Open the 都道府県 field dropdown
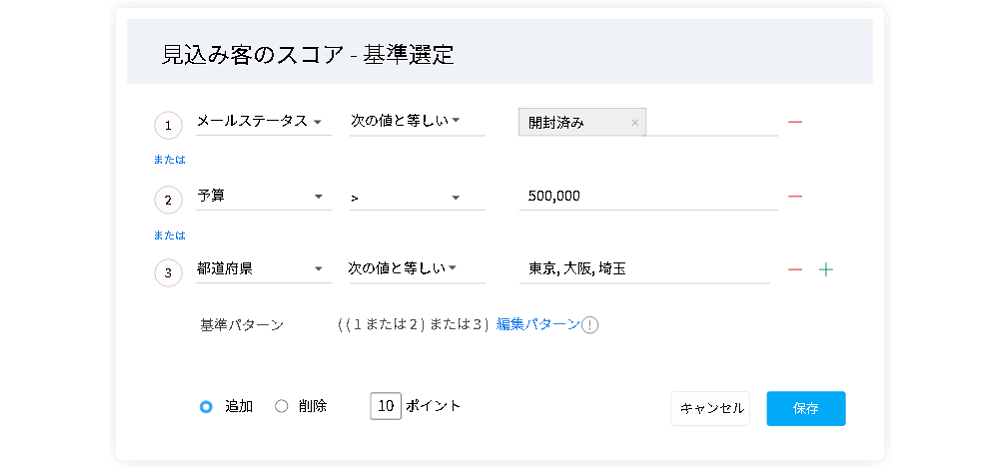Screen dimensions: 1000x470 tap(263, 270)
